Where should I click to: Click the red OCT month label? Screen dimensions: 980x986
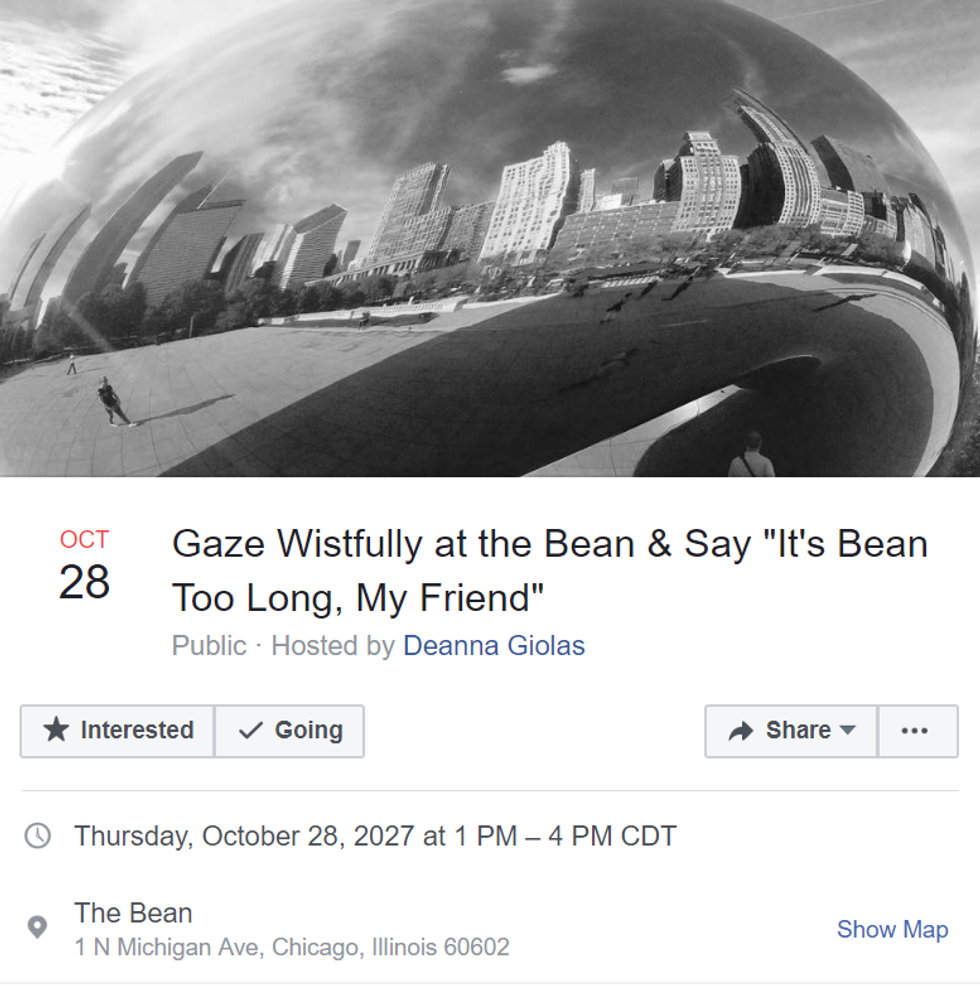pyautogui.click(x=84, y=540)
